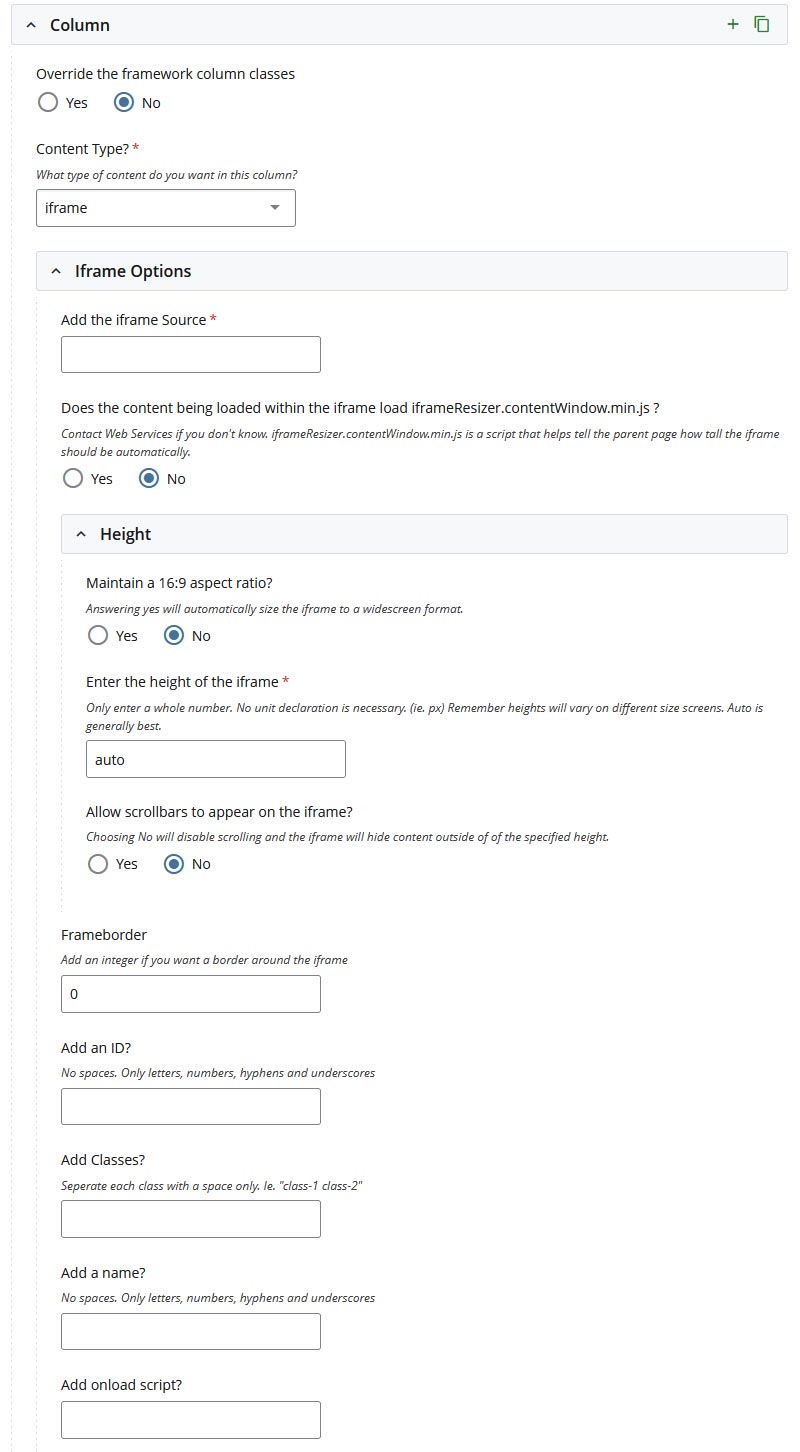The image size is (800, 1452).
Task: Click the Frameborder field containing 0
Action: (x=190, y=993)
